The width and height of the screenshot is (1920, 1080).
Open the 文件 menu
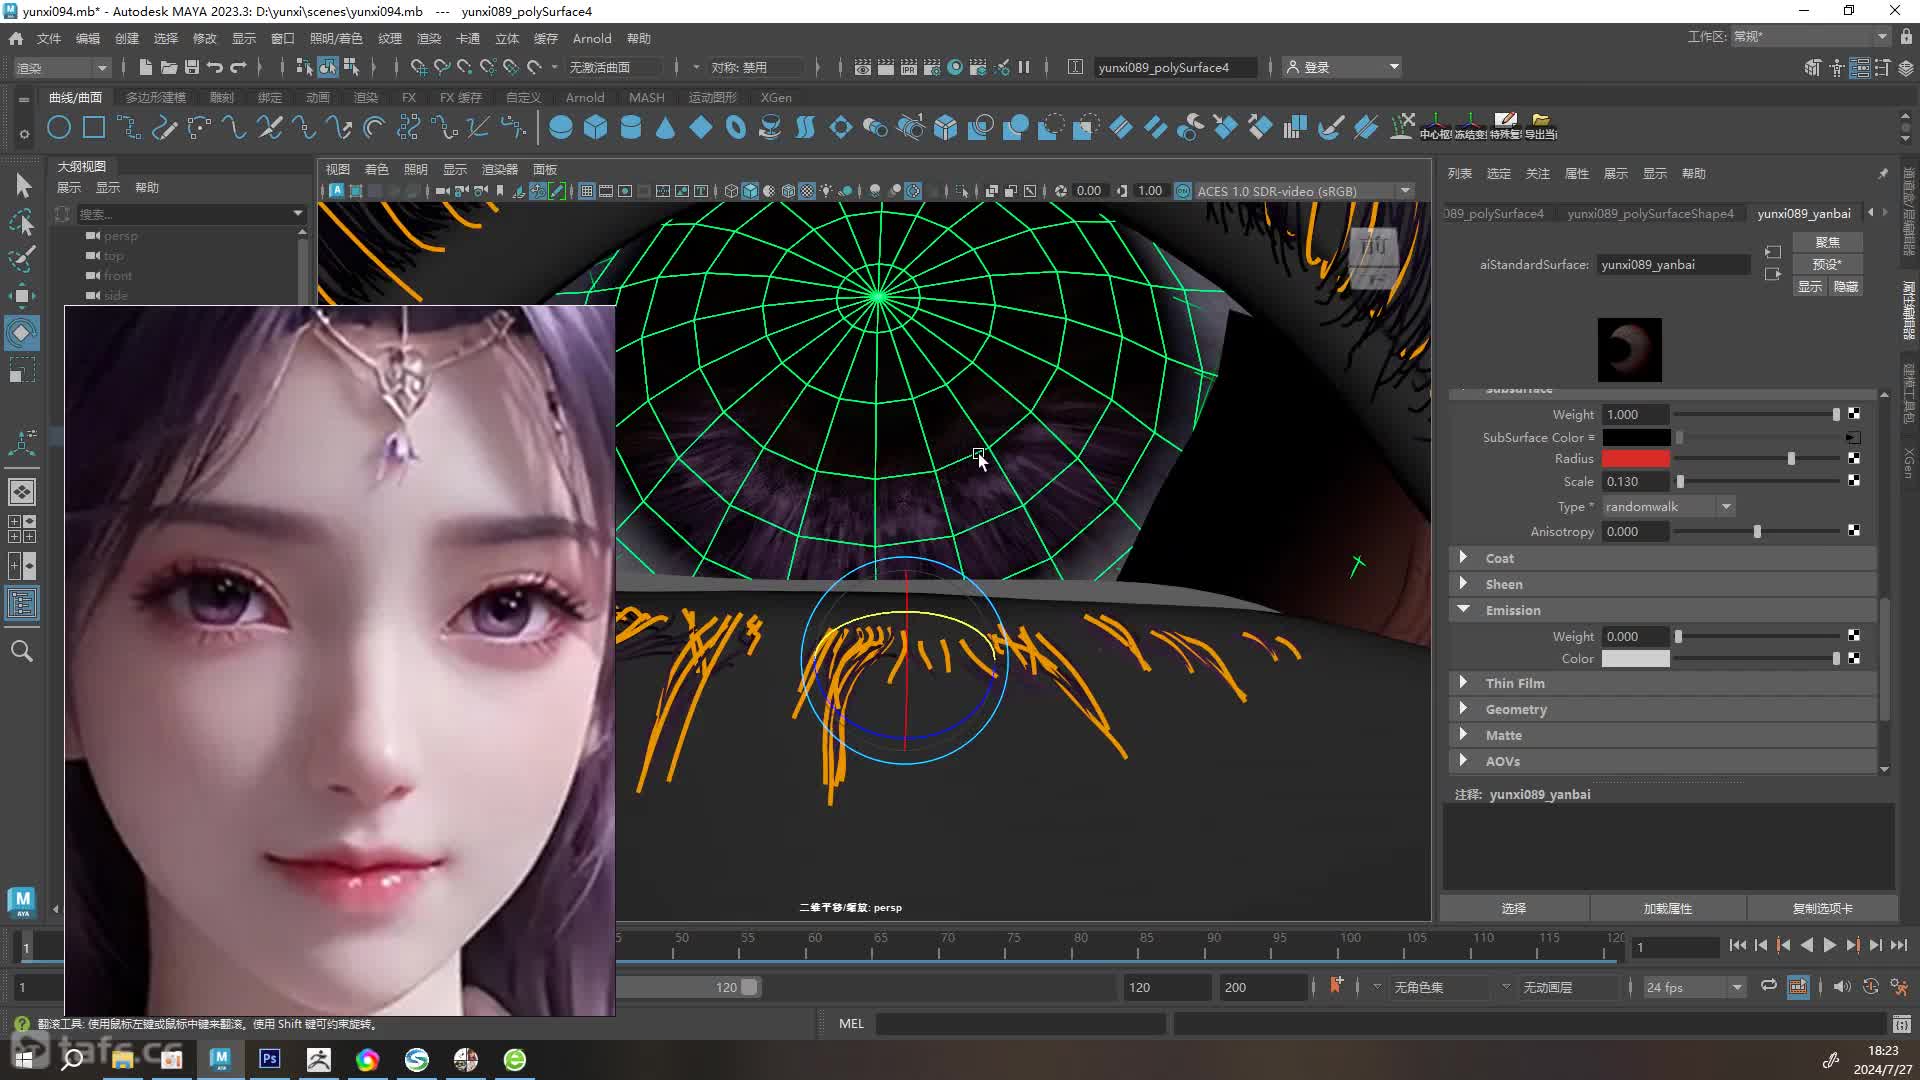click(x=49, y=38)
